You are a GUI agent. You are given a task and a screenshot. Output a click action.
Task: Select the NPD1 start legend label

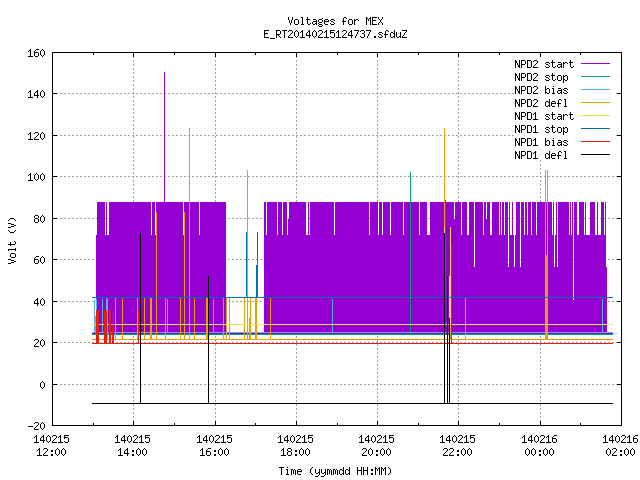[544, 116]
